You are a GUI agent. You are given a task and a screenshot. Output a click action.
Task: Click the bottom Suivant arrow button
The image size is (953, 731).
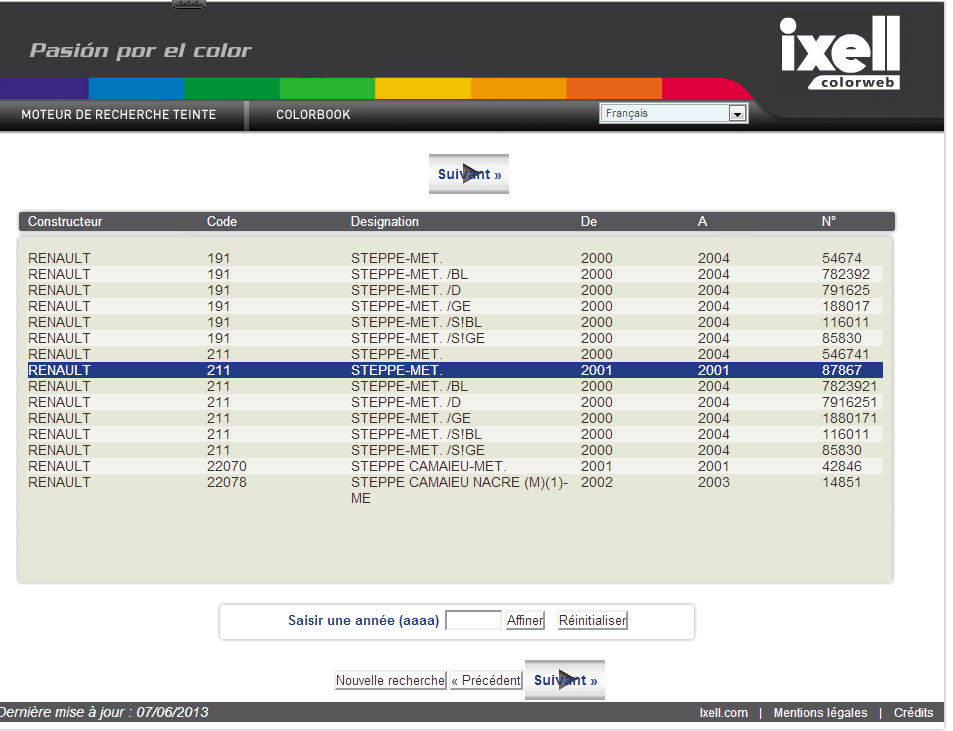pos(565,680)
